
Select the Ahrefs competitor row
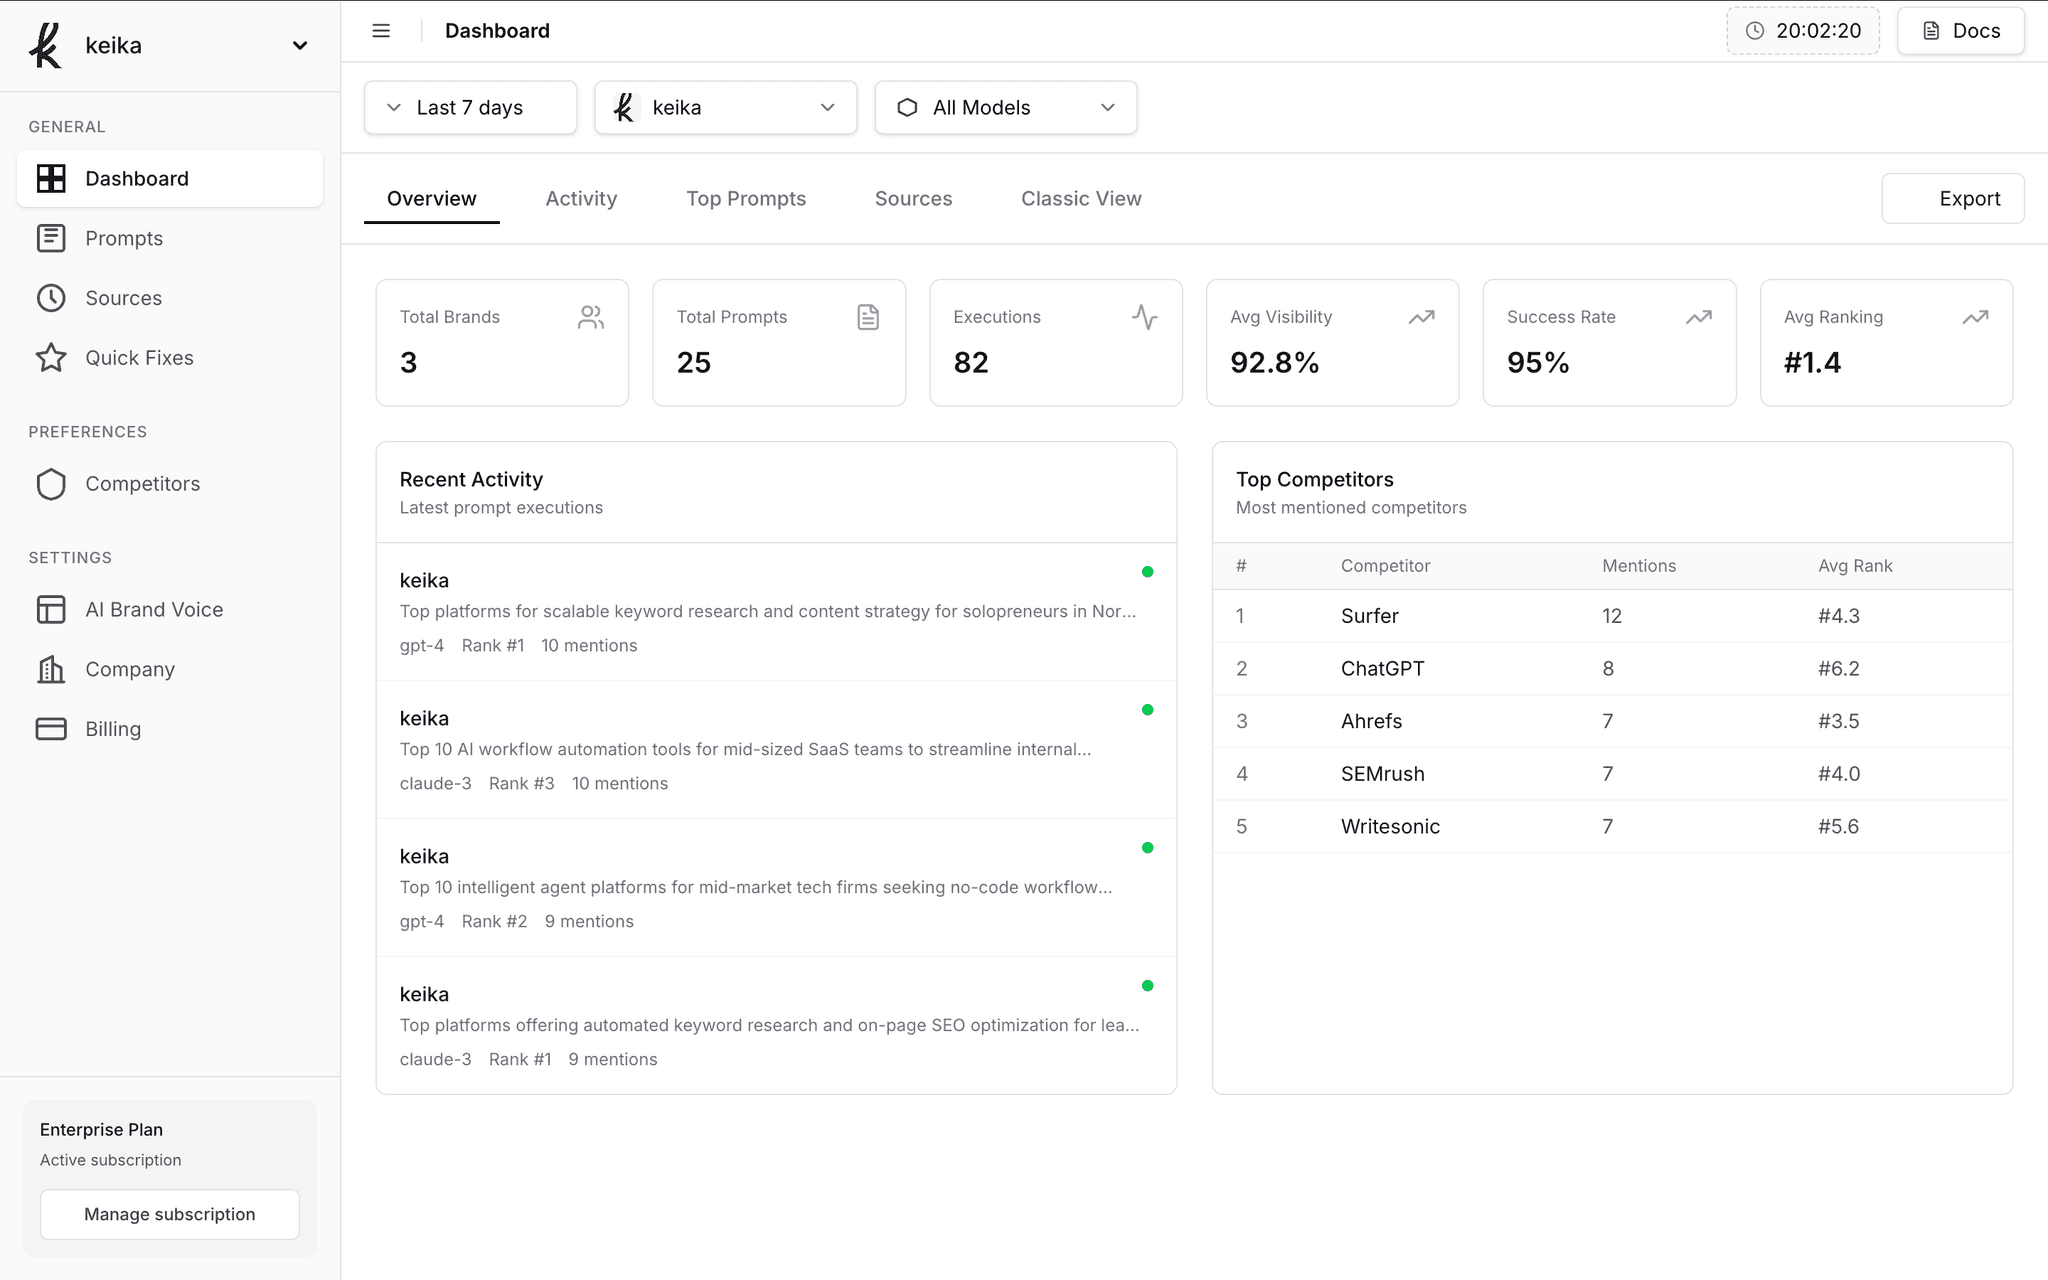click(1612, 721)
